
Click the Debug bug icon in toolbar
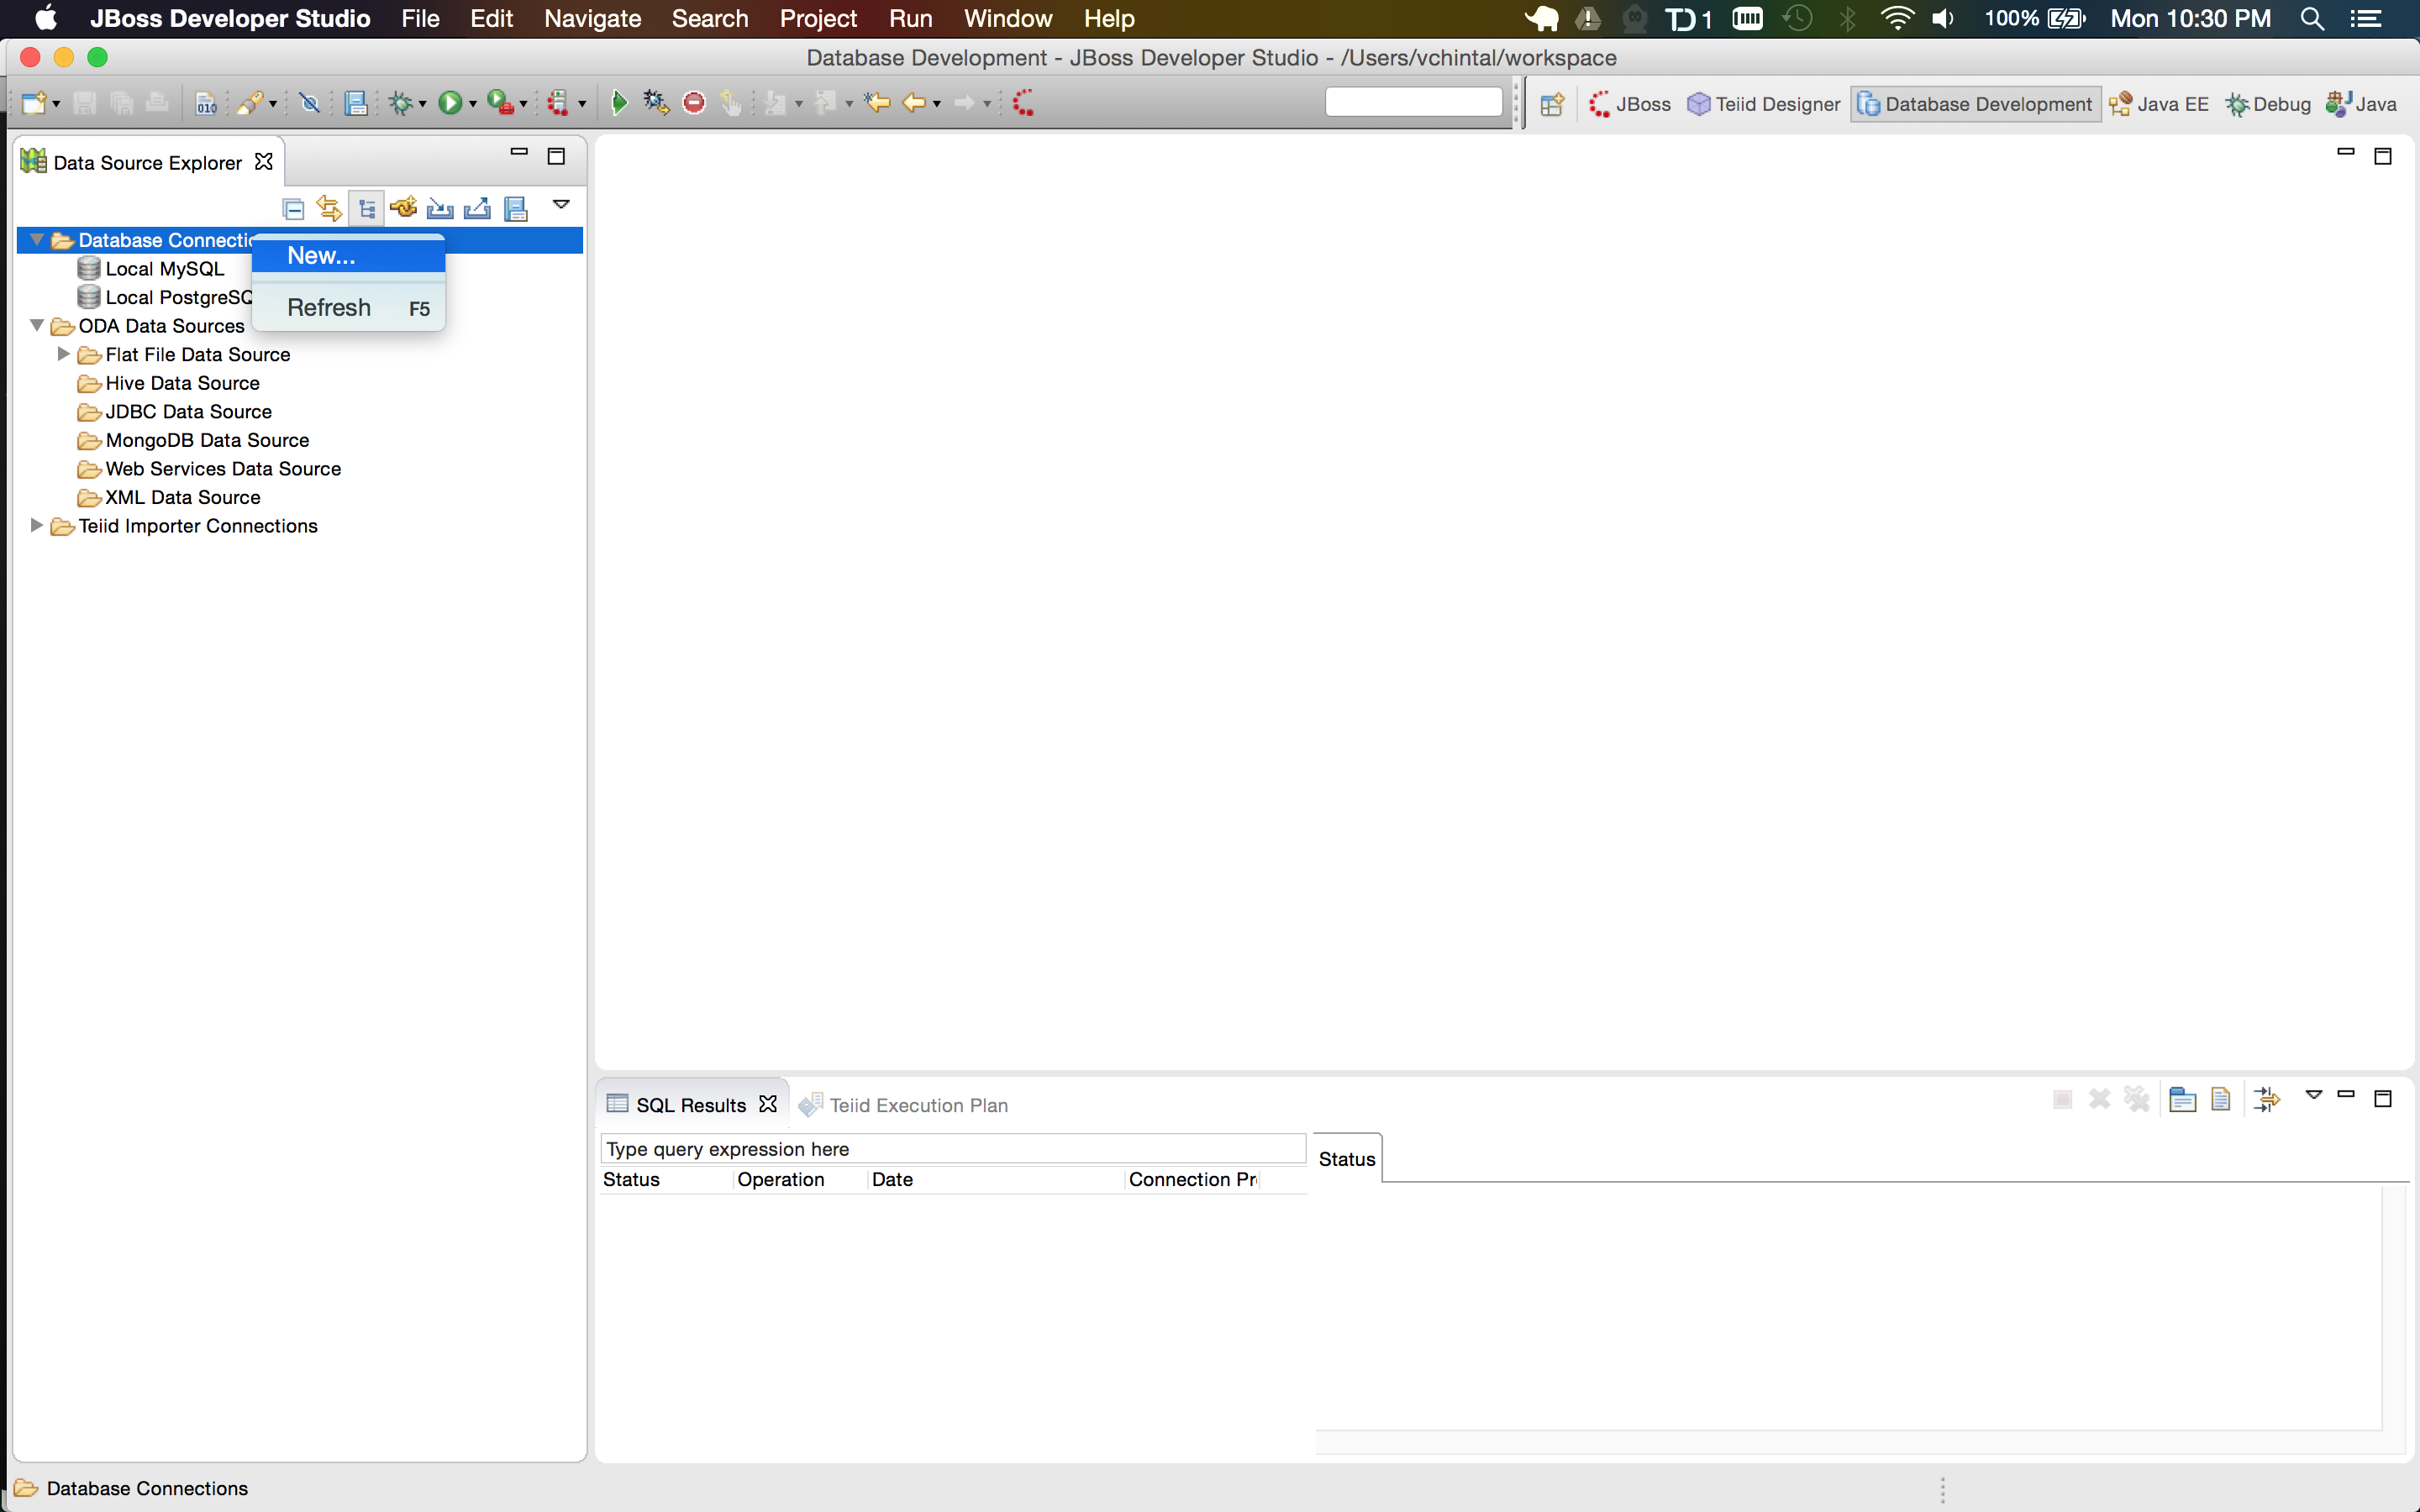[x=401, y=103]
